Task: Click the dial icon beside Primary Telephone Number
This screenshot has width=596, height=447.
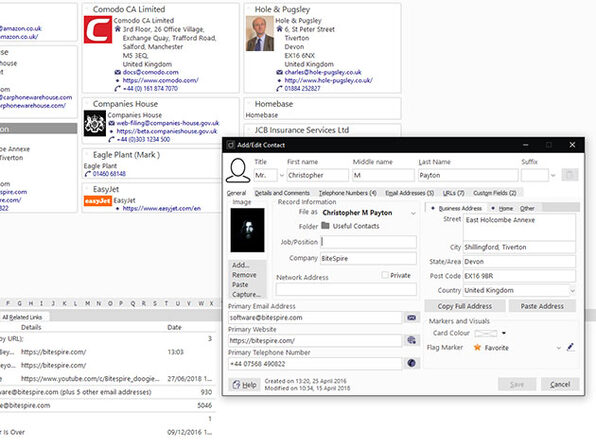Action: coord(411,363)
